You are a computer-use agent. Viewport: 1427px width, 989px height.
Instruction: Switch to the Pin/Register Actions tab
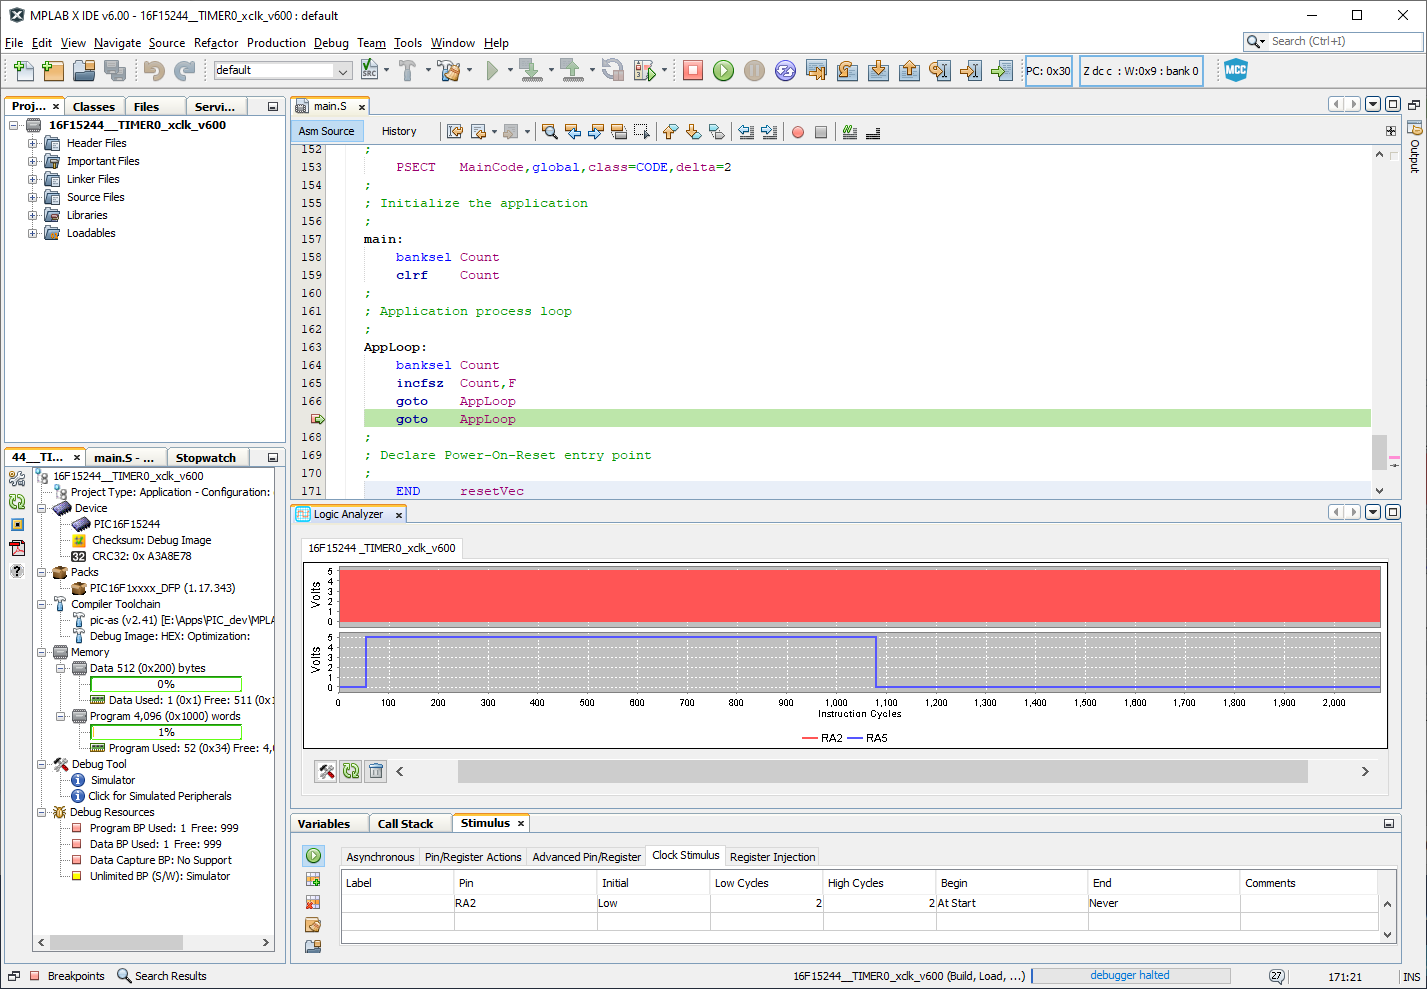pos(473,857)
